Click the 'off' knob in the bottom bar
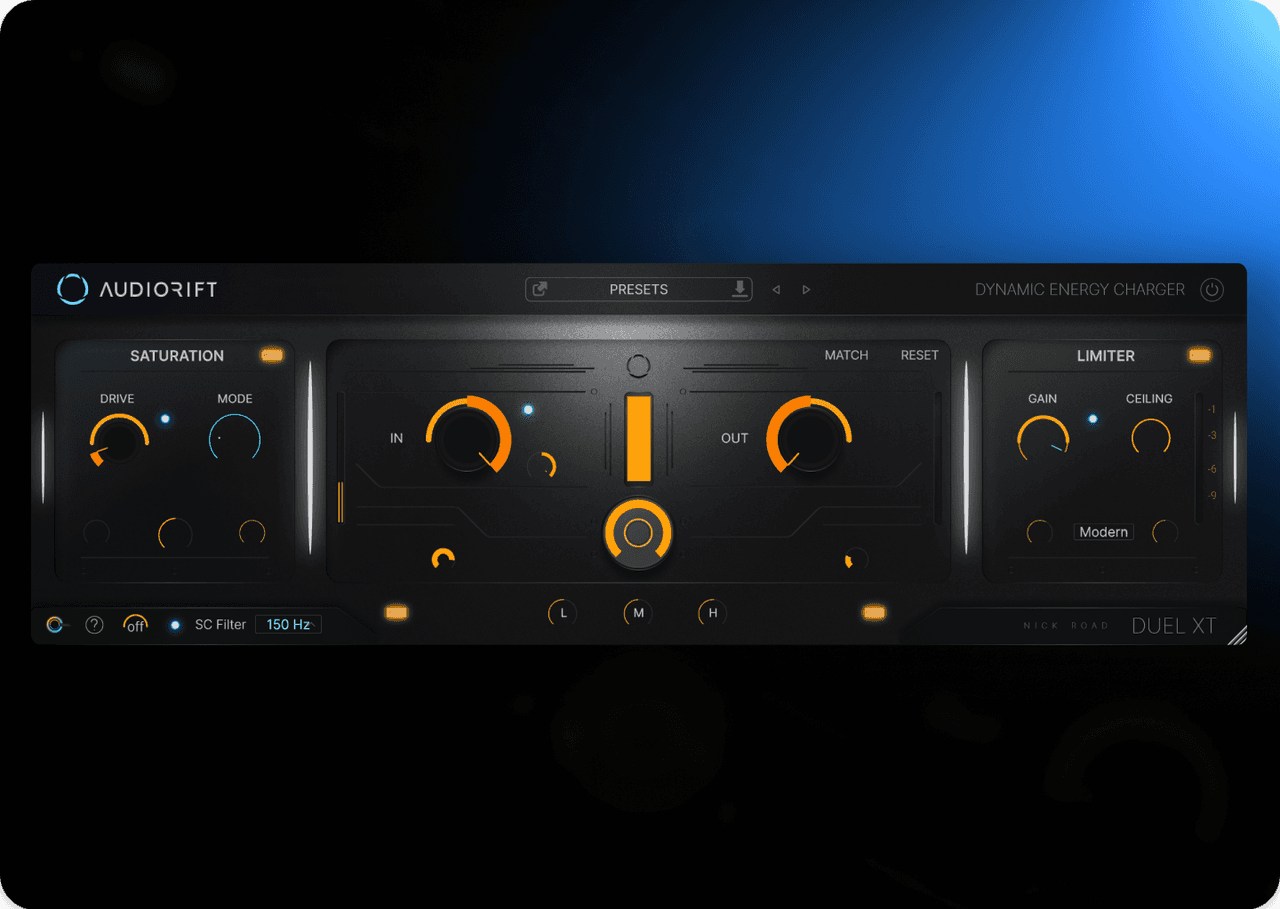This screenshot has height=909, width=1280. (x=135, y=625)
